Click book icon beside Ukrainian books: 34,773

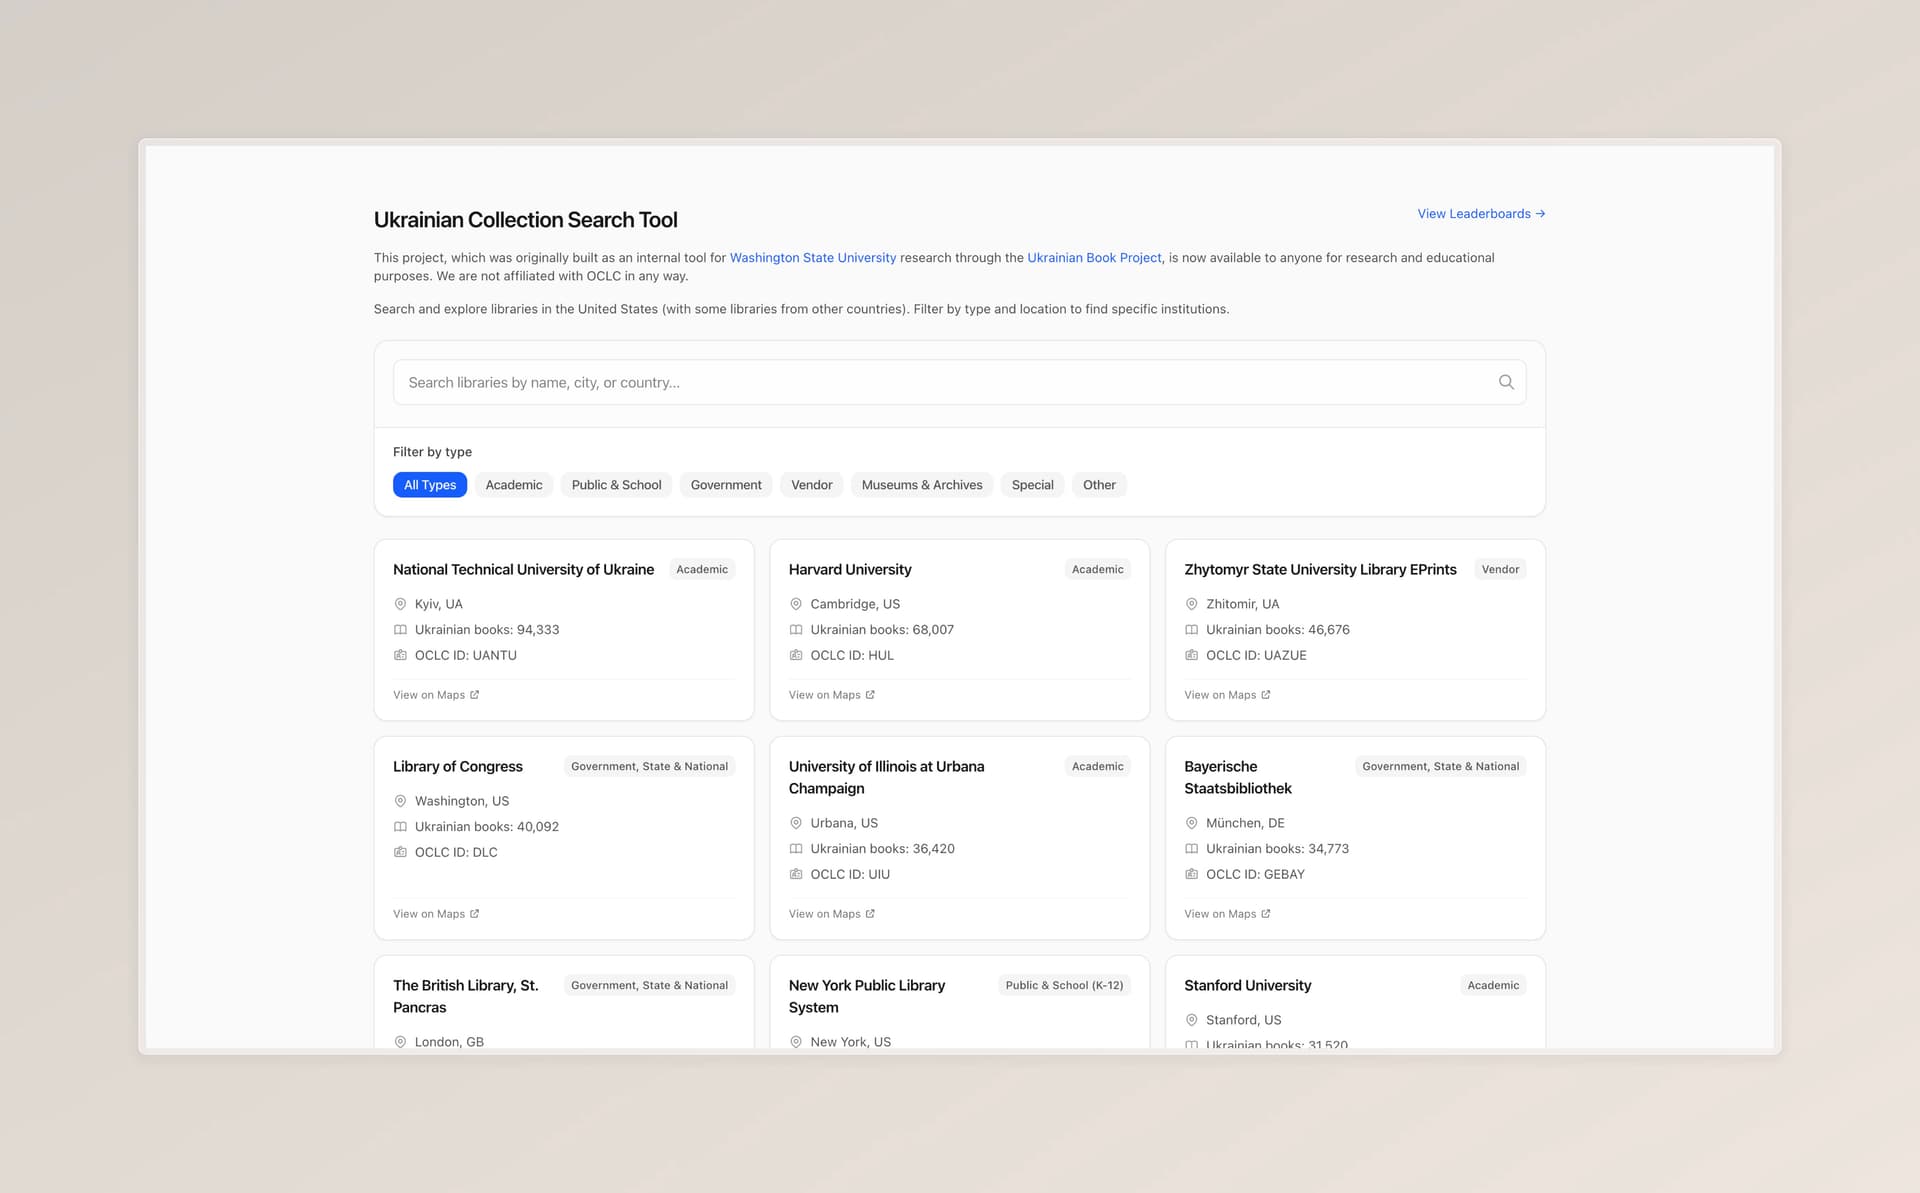pyautogui.click(x=1192, y=849)
